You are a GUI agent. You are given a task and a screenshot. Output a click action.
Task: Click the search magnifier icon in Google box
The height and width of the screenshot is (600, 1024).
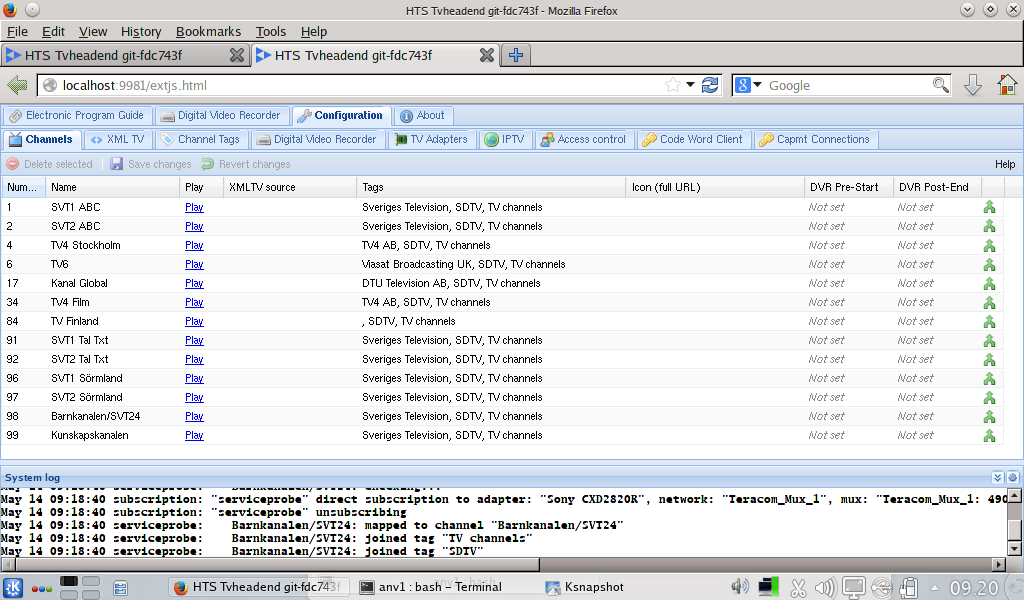pyautogui.click(x=940, y=85)
